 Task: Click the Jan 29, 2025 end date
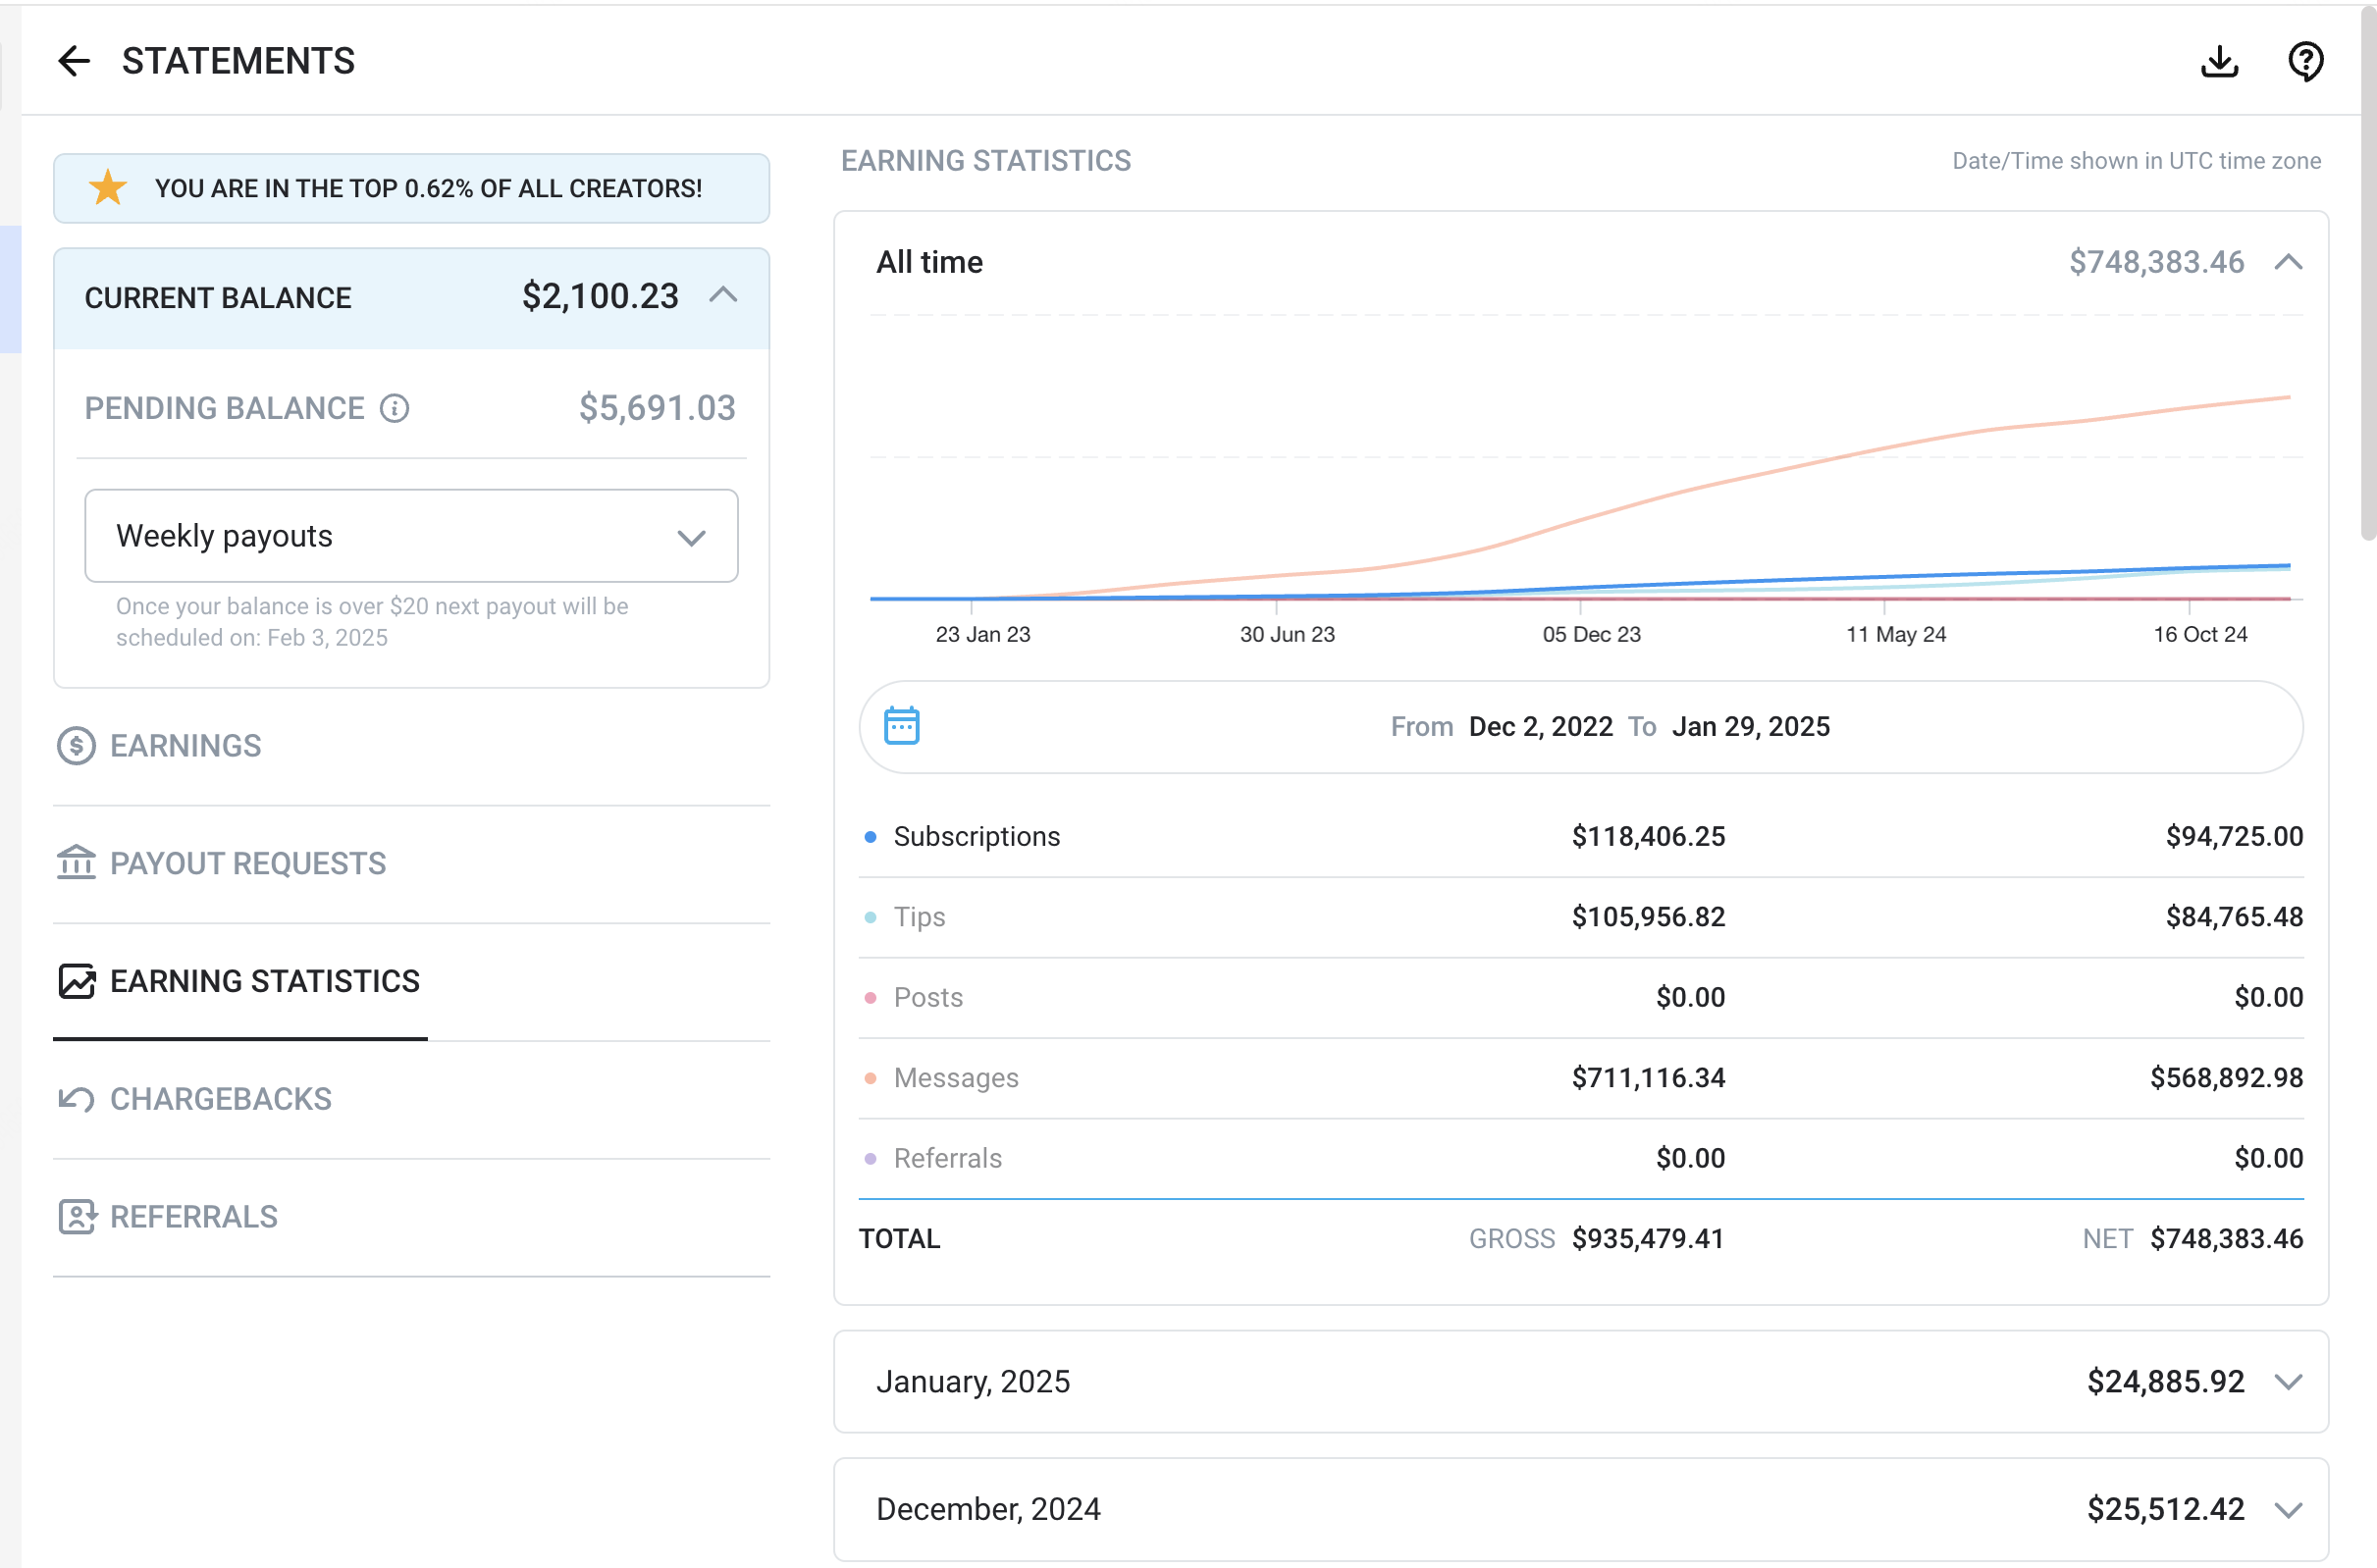pos(1750,727)
